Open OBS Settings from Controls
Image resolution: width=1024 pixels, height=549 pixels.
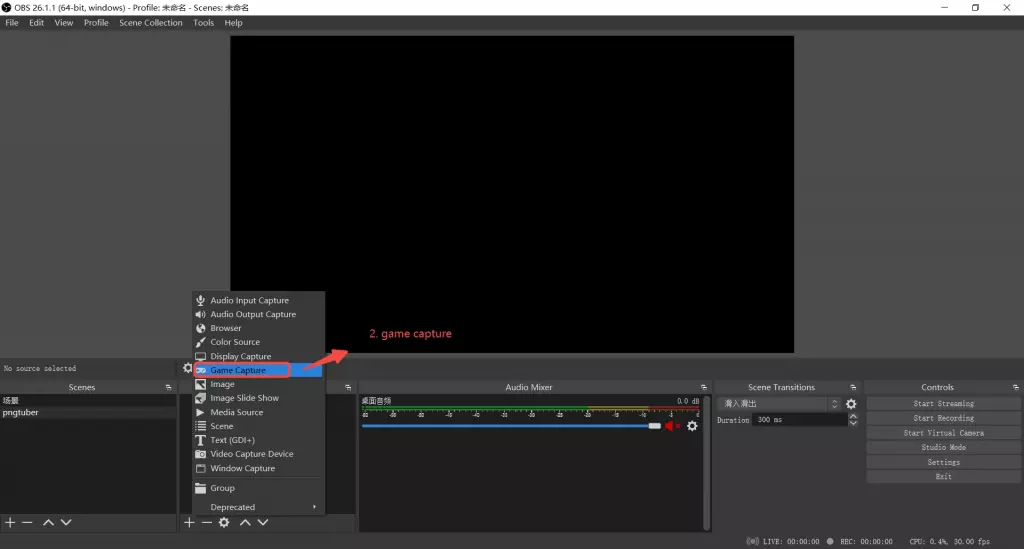point(943,463)
